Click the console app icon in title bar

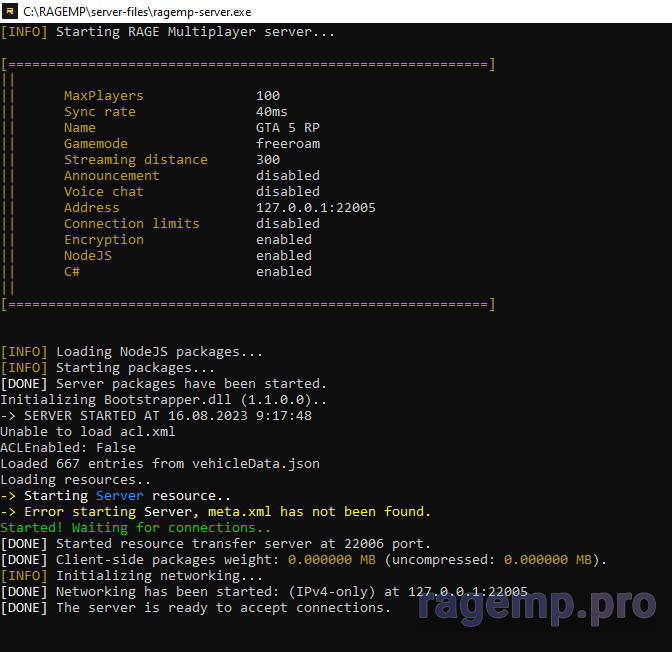pyautogui.click(x=11, y=10)
